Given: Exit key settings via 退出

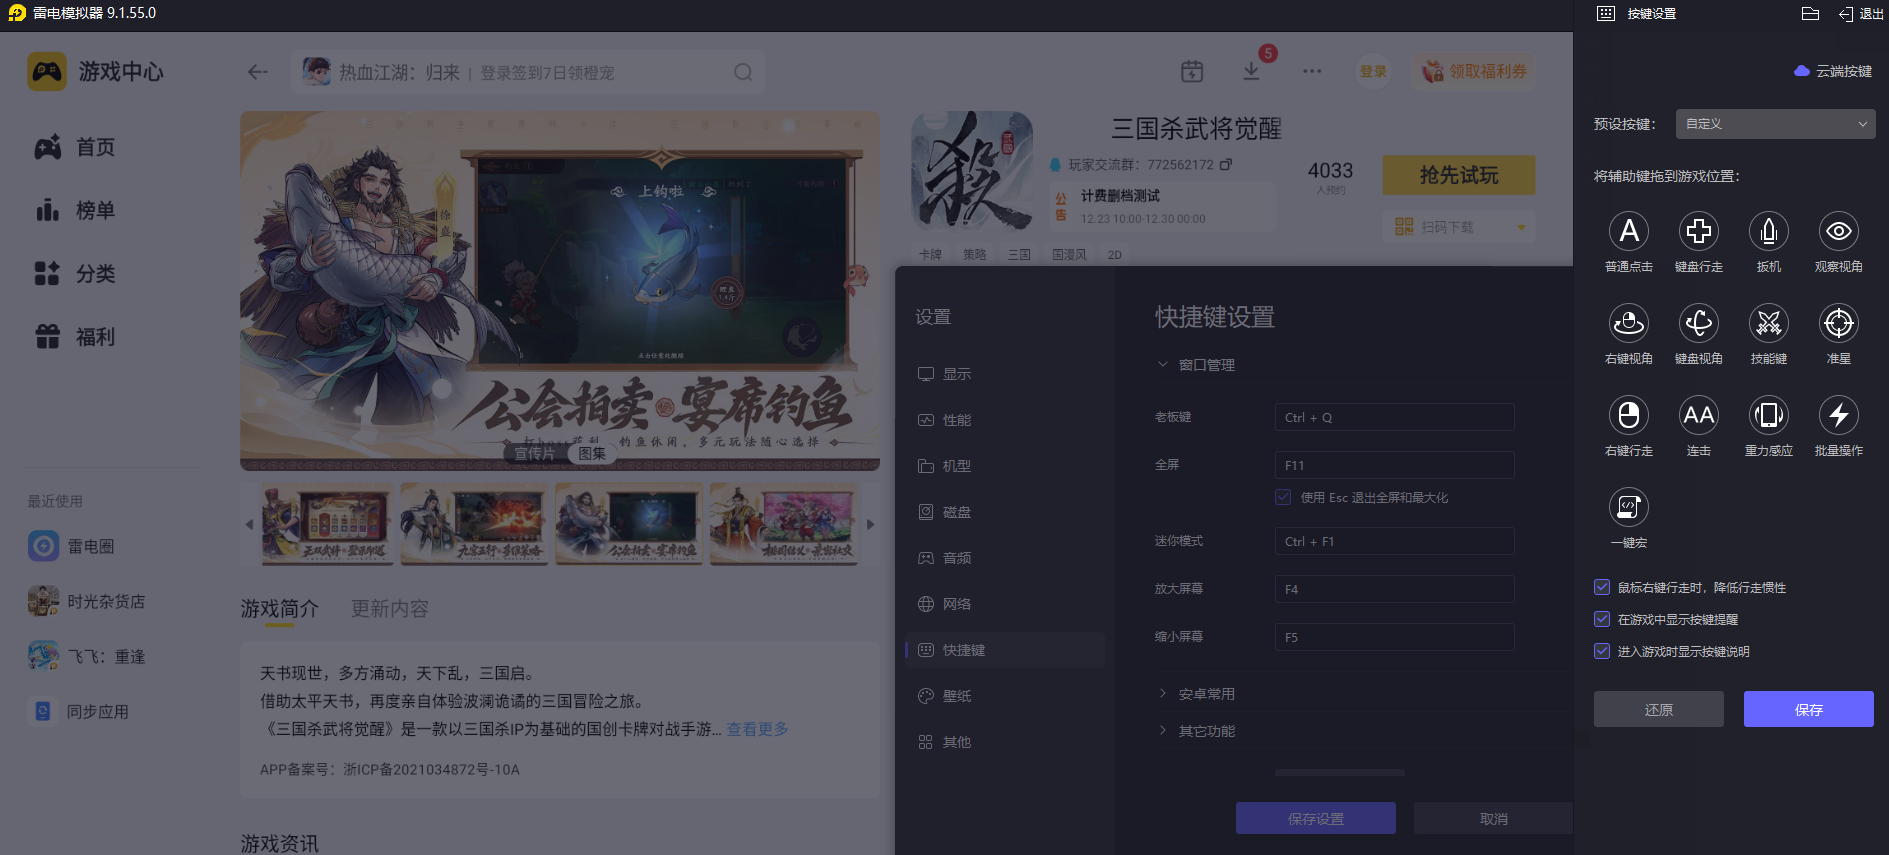Looking at the screenshot, I should click(x=1861, y=14).
